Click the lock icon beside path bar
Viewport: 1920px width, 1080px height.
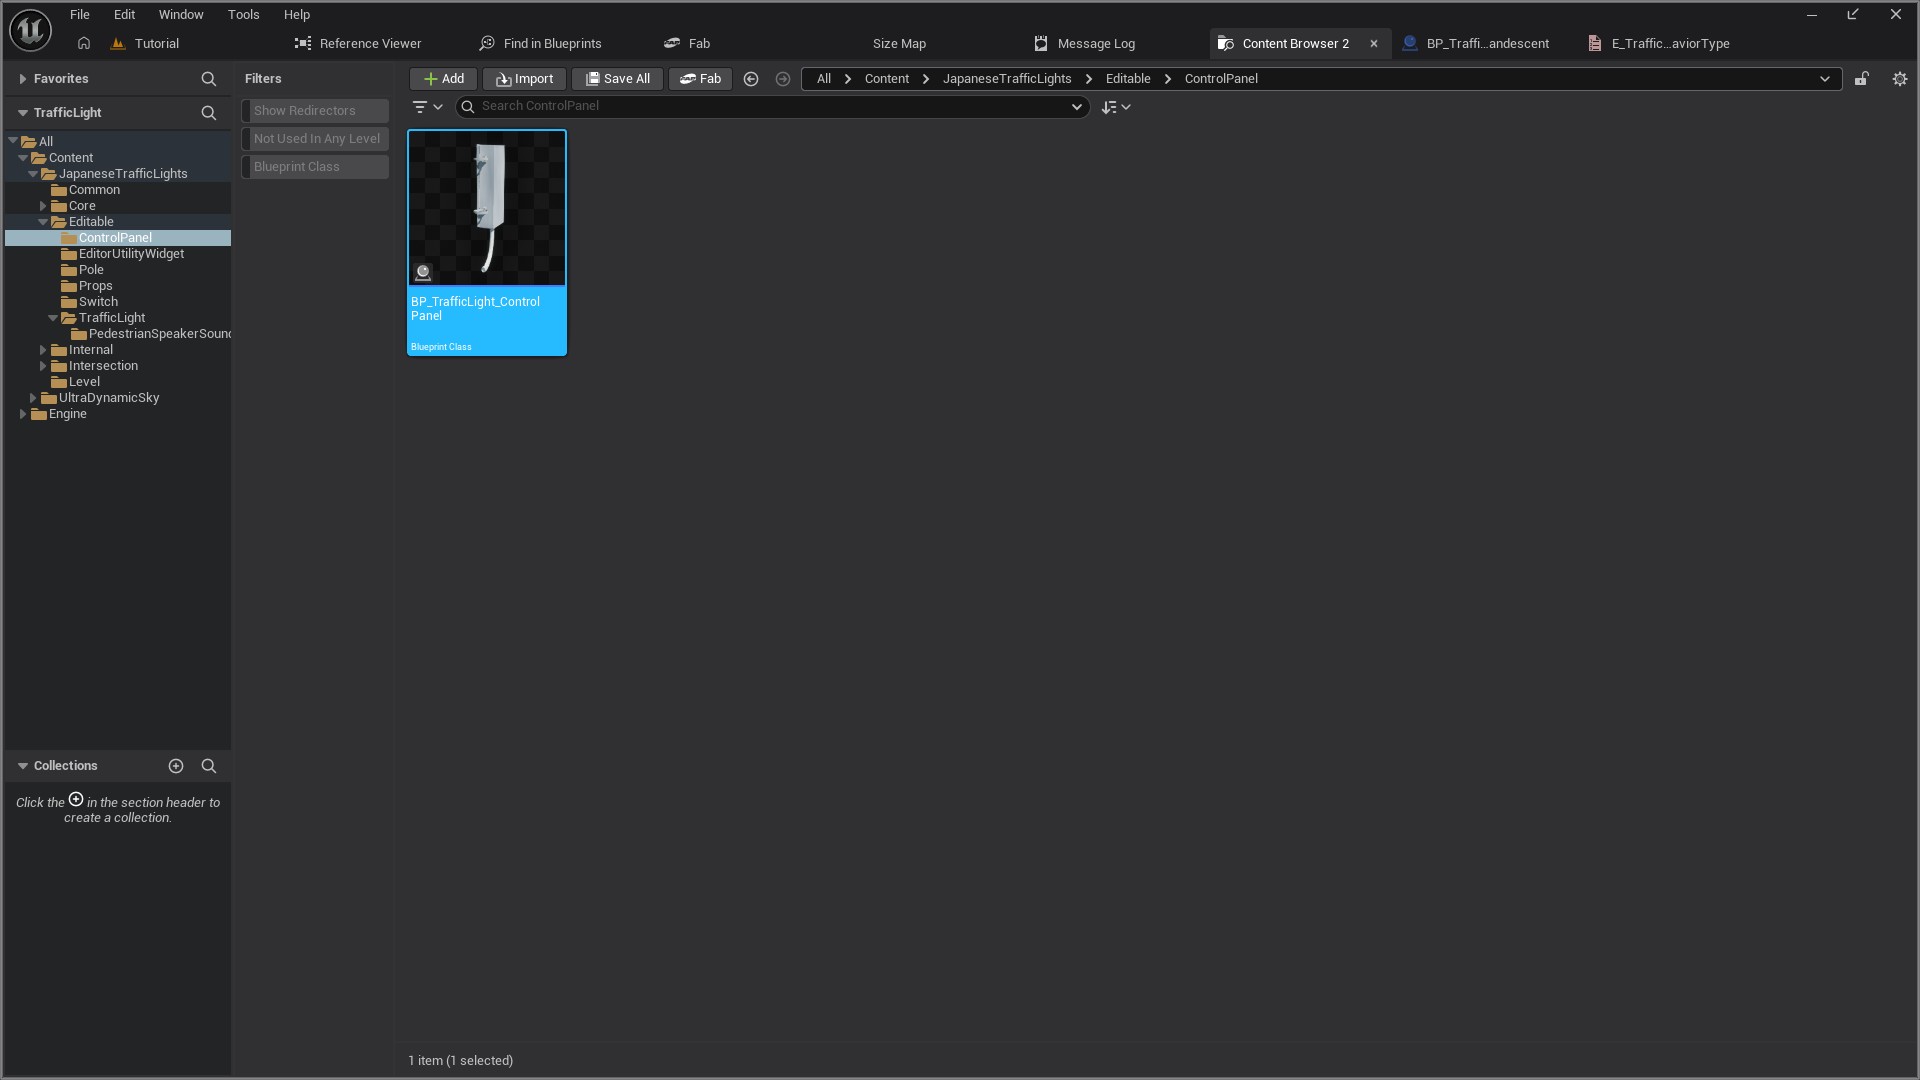pyautogui.click(x=1861, y=79)
